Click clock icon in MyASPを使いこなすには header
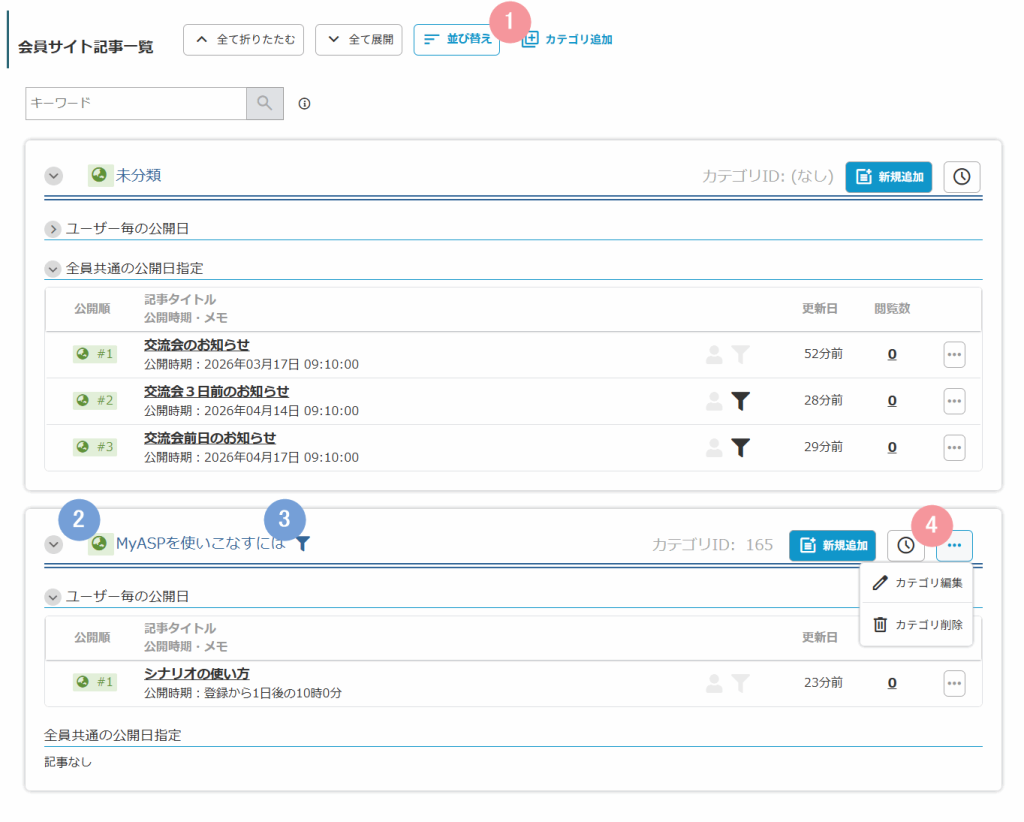The height and width of the screenshot is (822, 1024). [905, 545]
